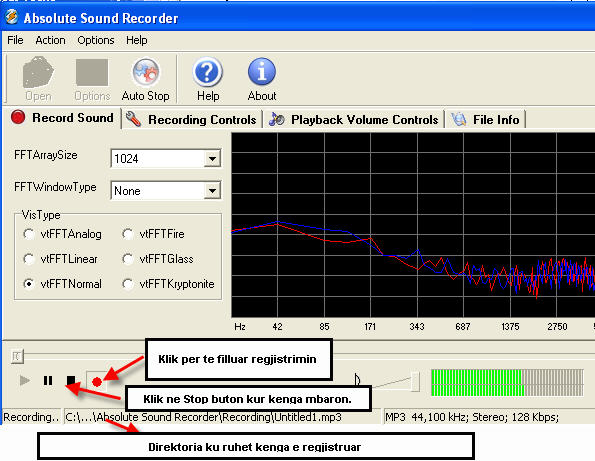Select the vtFFTFire radio button
The width and height of the screenshot is (595, 461).
click(128, 234)
